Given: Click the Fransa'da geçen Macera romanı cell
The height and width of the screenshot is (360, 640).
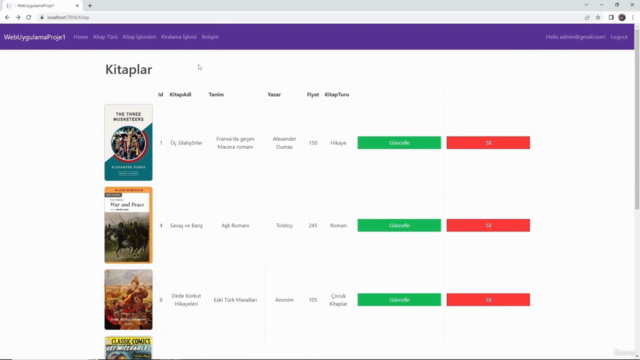Looking at the screenshot, I should coord(235,143).
